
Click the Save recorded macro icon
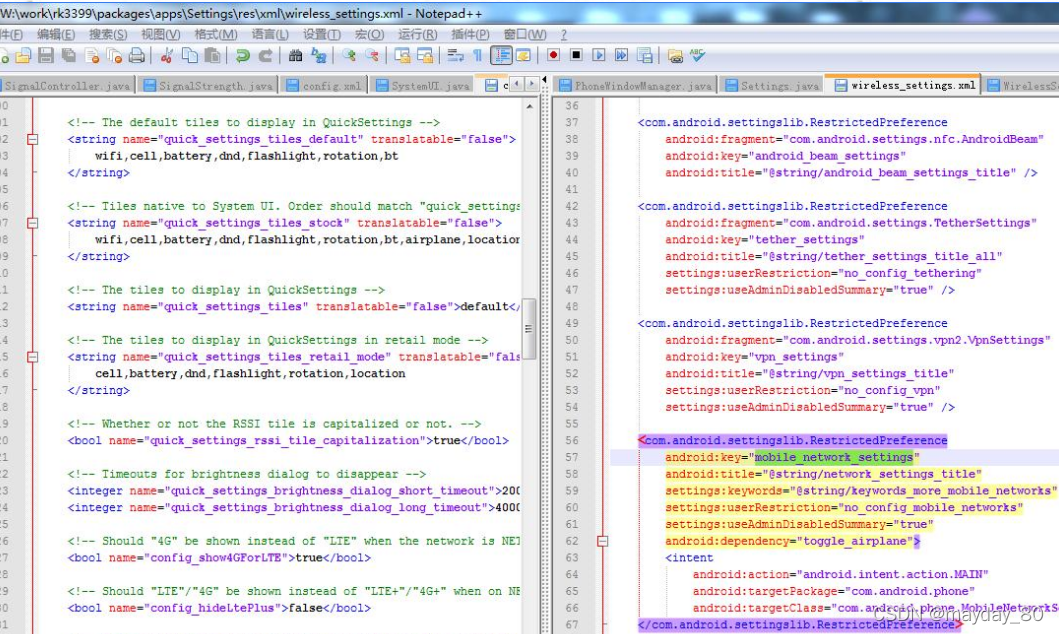[644, 55]
